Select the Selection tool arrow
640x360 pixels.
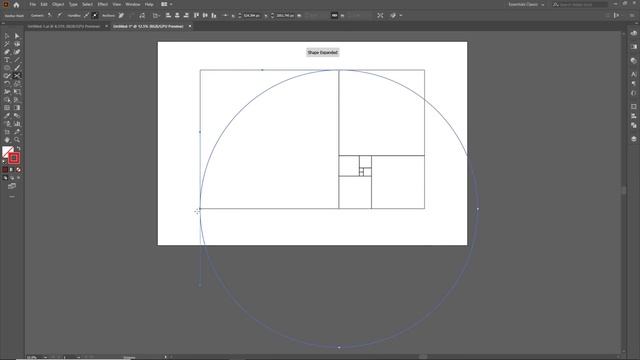click(x=7, y=36)
